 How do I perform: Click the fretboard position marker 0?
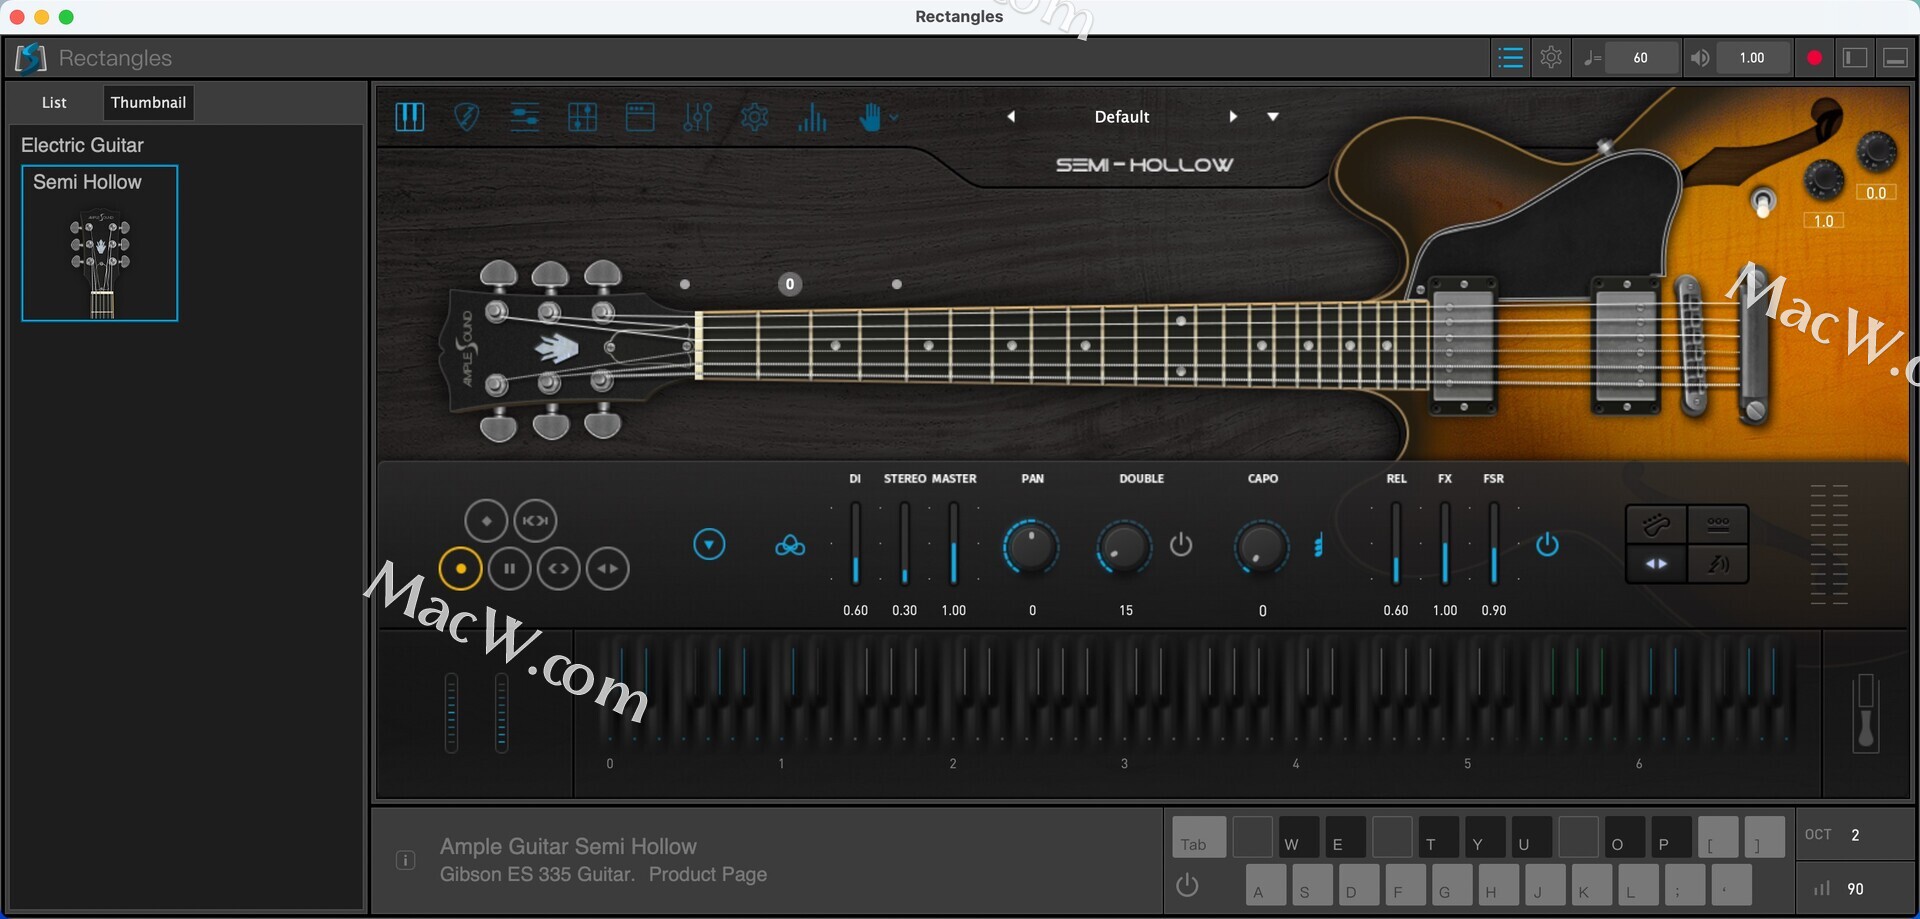(x=790, y=284)
